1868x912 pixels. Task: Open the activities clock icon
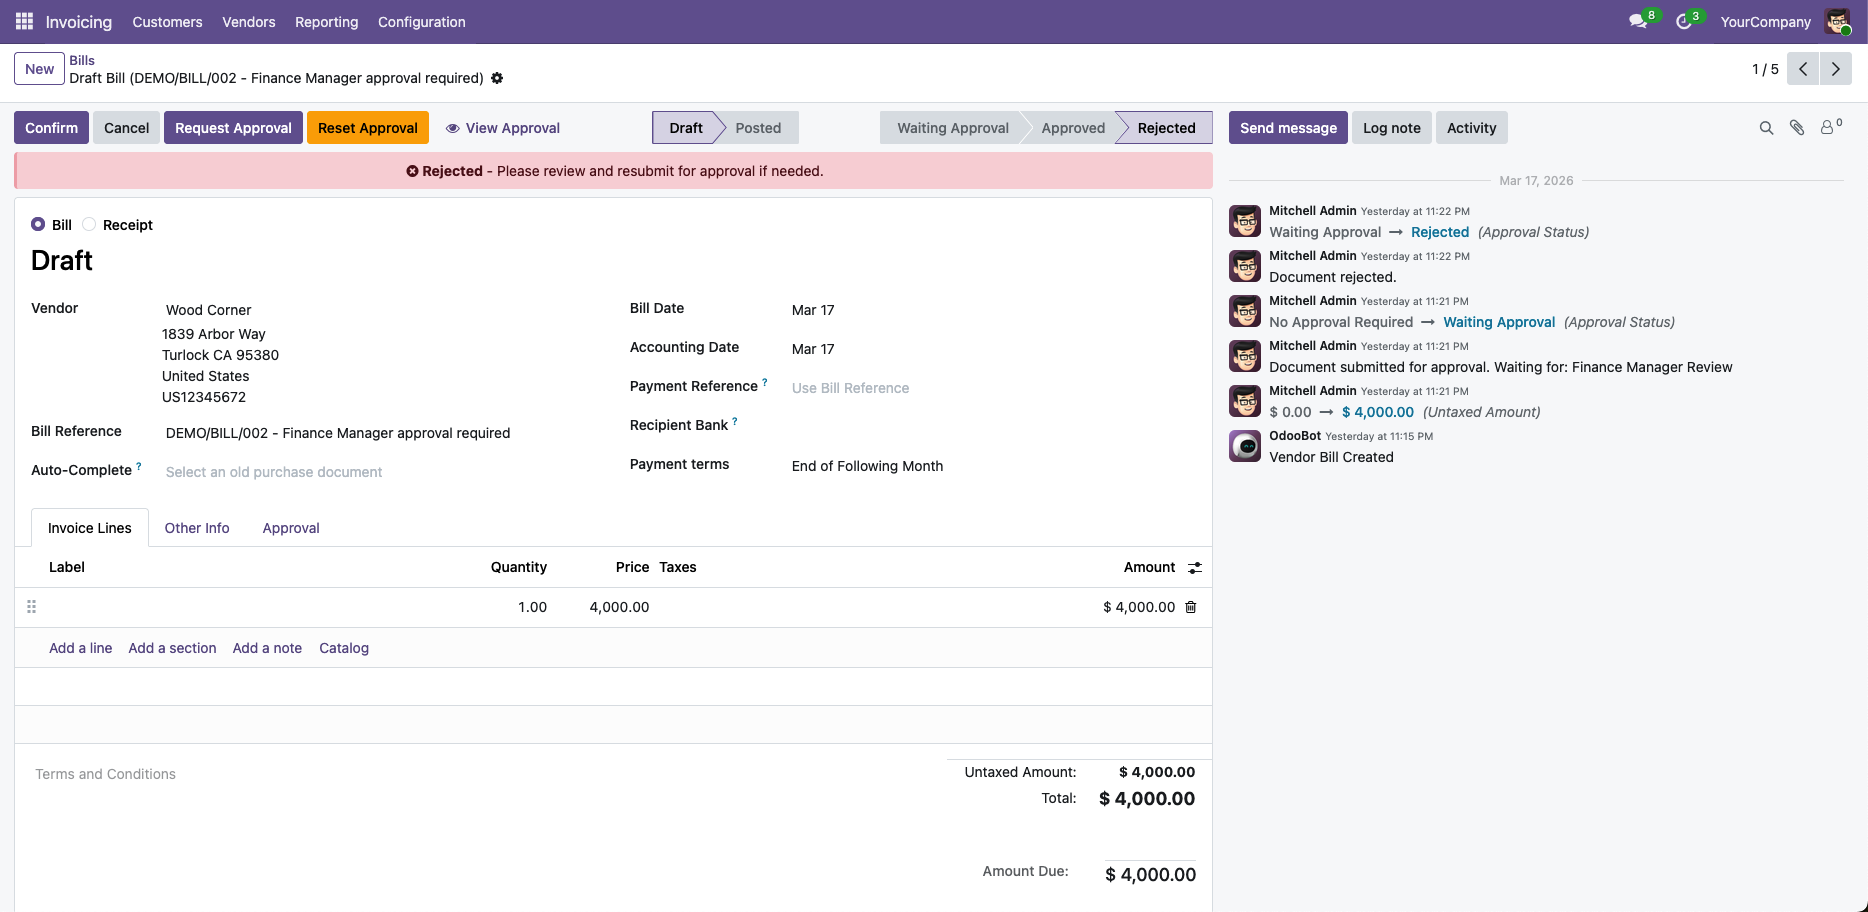pyautogui.click(x=1684, y=21)
